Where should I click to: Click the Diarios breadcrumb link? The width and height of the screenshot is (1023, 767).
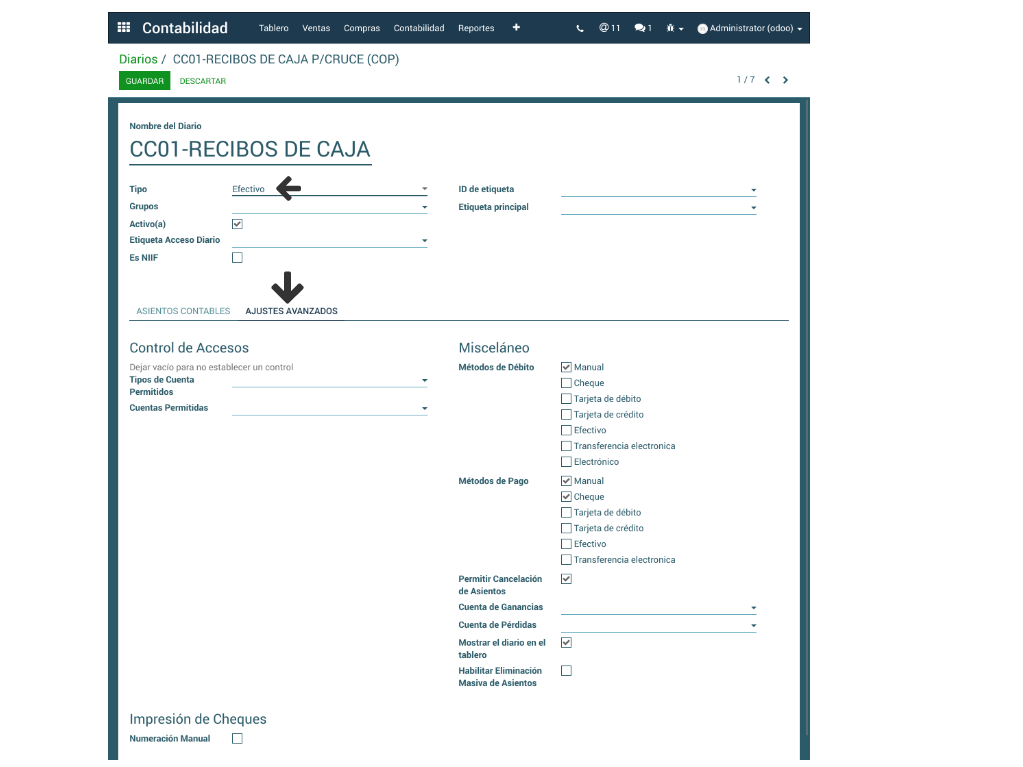click(x=138, y=59)
